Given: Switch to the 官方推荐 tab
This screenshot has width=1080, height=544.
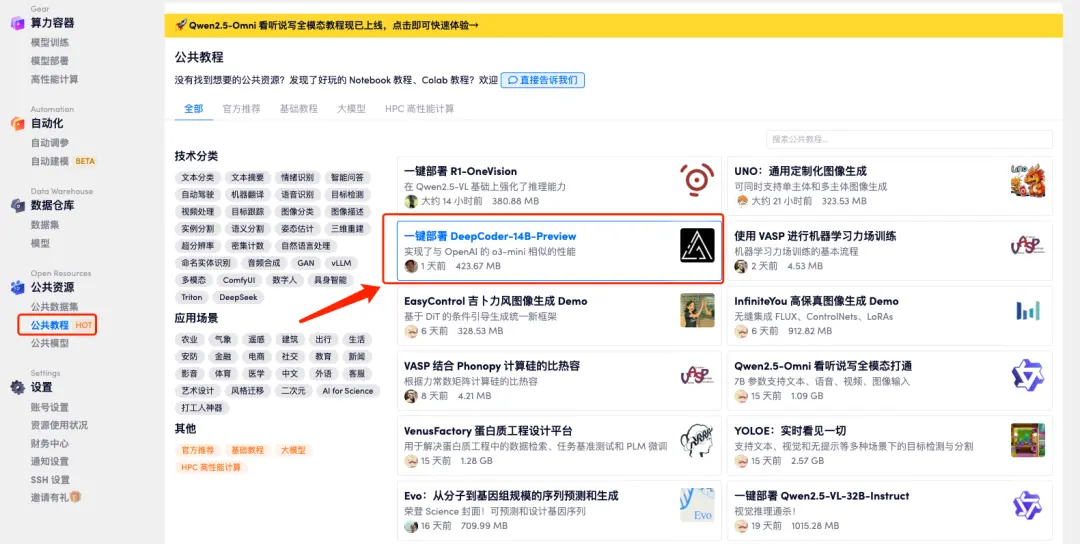Looking at the screenshot, I should point(242,109).
